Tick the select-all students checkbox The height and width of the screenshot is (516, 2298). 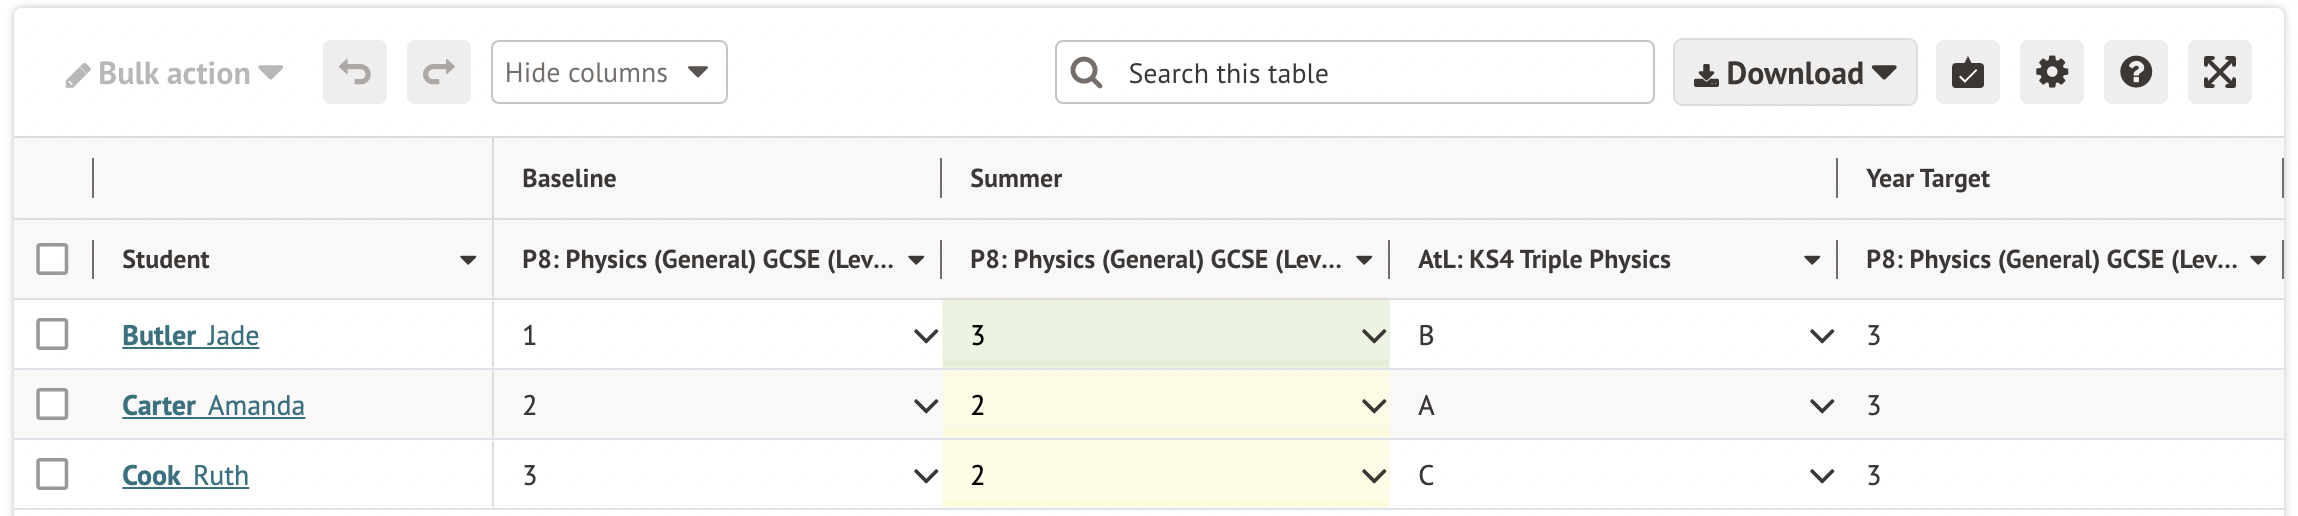pos(52,259)
